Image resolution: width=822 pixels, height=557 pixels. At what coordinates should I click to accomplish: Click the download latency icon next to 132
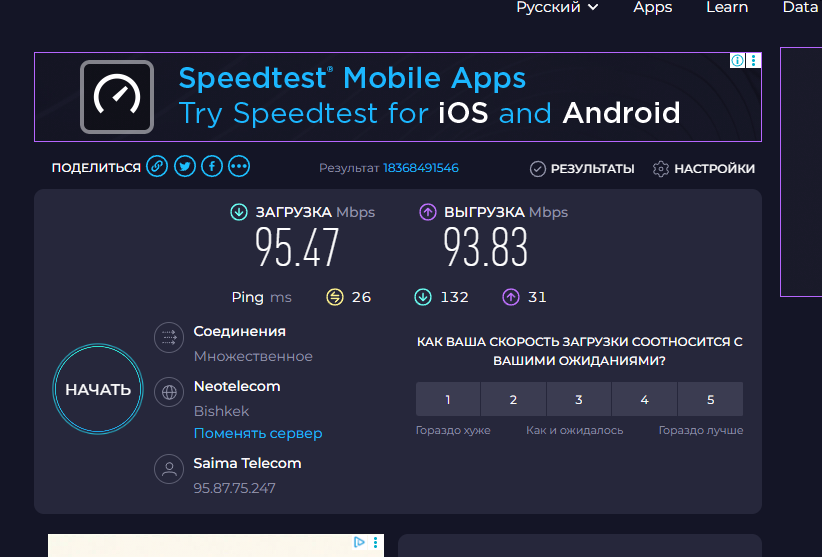[x=423, y=297]
